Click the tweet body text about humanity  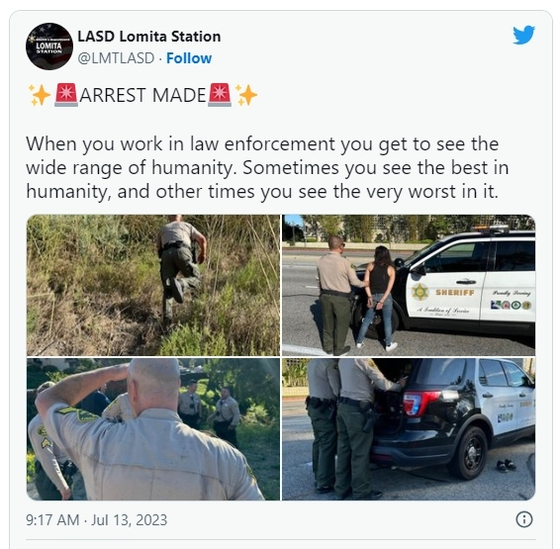pyautogui.click(x=267, y=168)
